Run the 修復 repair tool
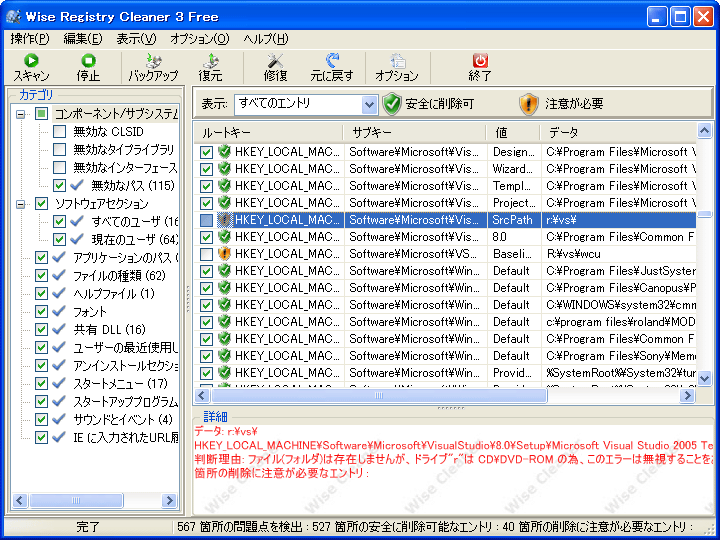Viewport: 720px width, 540px height. 276,61
